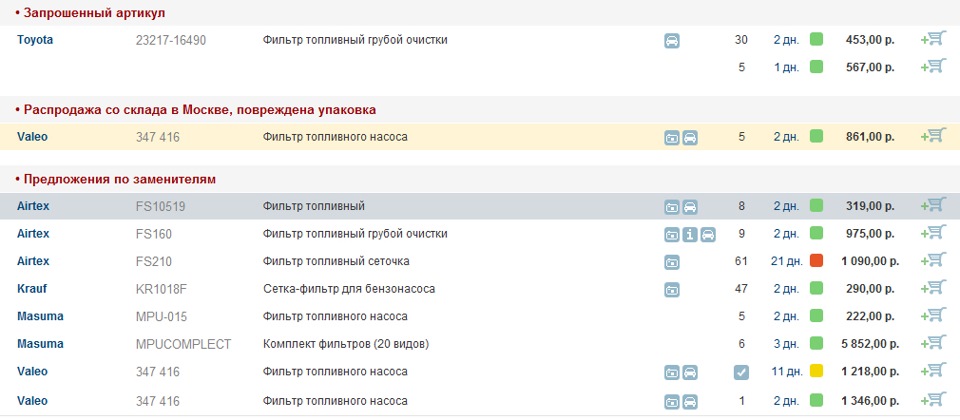Open Krauf brand link
960x420 pixels.
click(32, 289)
